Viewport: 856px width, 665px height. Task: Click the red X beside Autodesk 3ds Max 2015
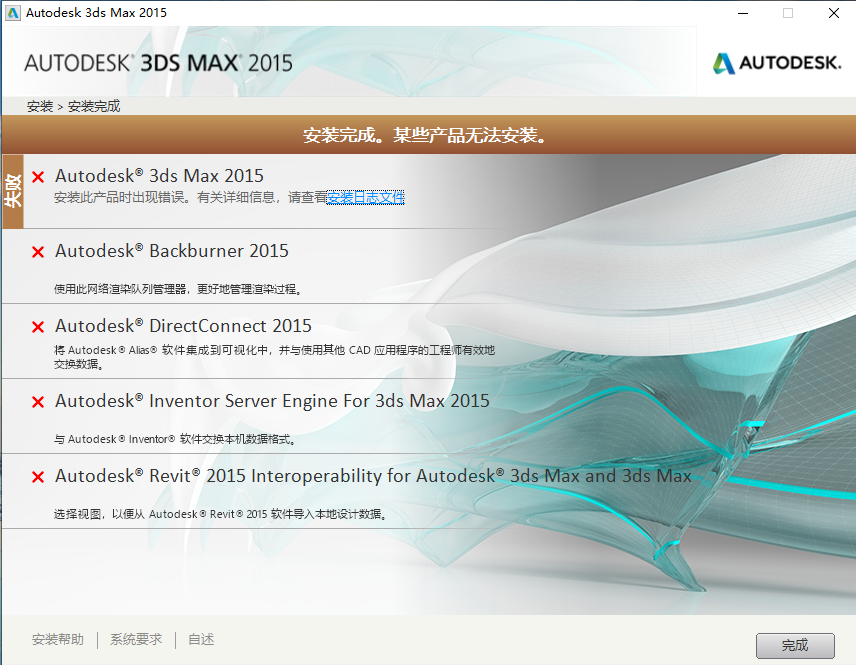[38, 177]
